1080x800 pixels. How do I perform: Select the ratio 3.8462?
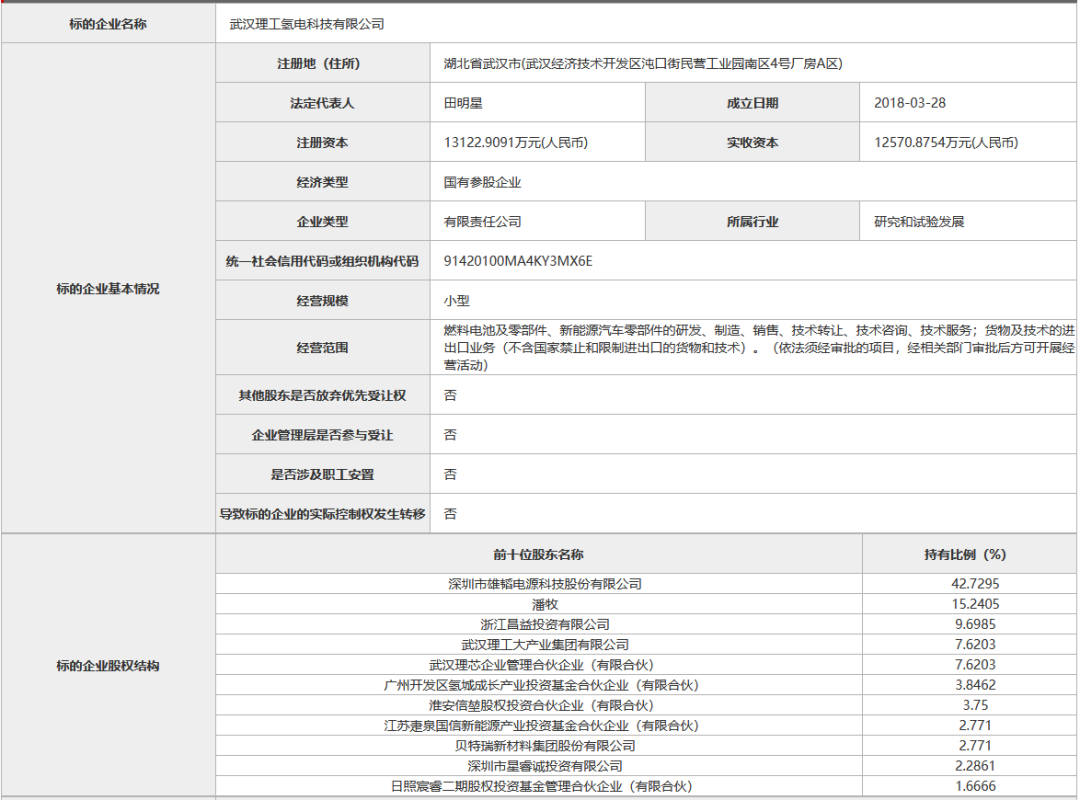click(x=975, y=685)
